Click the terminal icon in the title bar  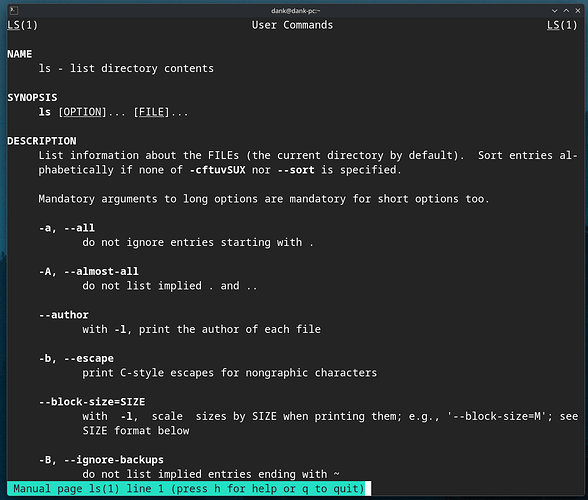[14, 11]
